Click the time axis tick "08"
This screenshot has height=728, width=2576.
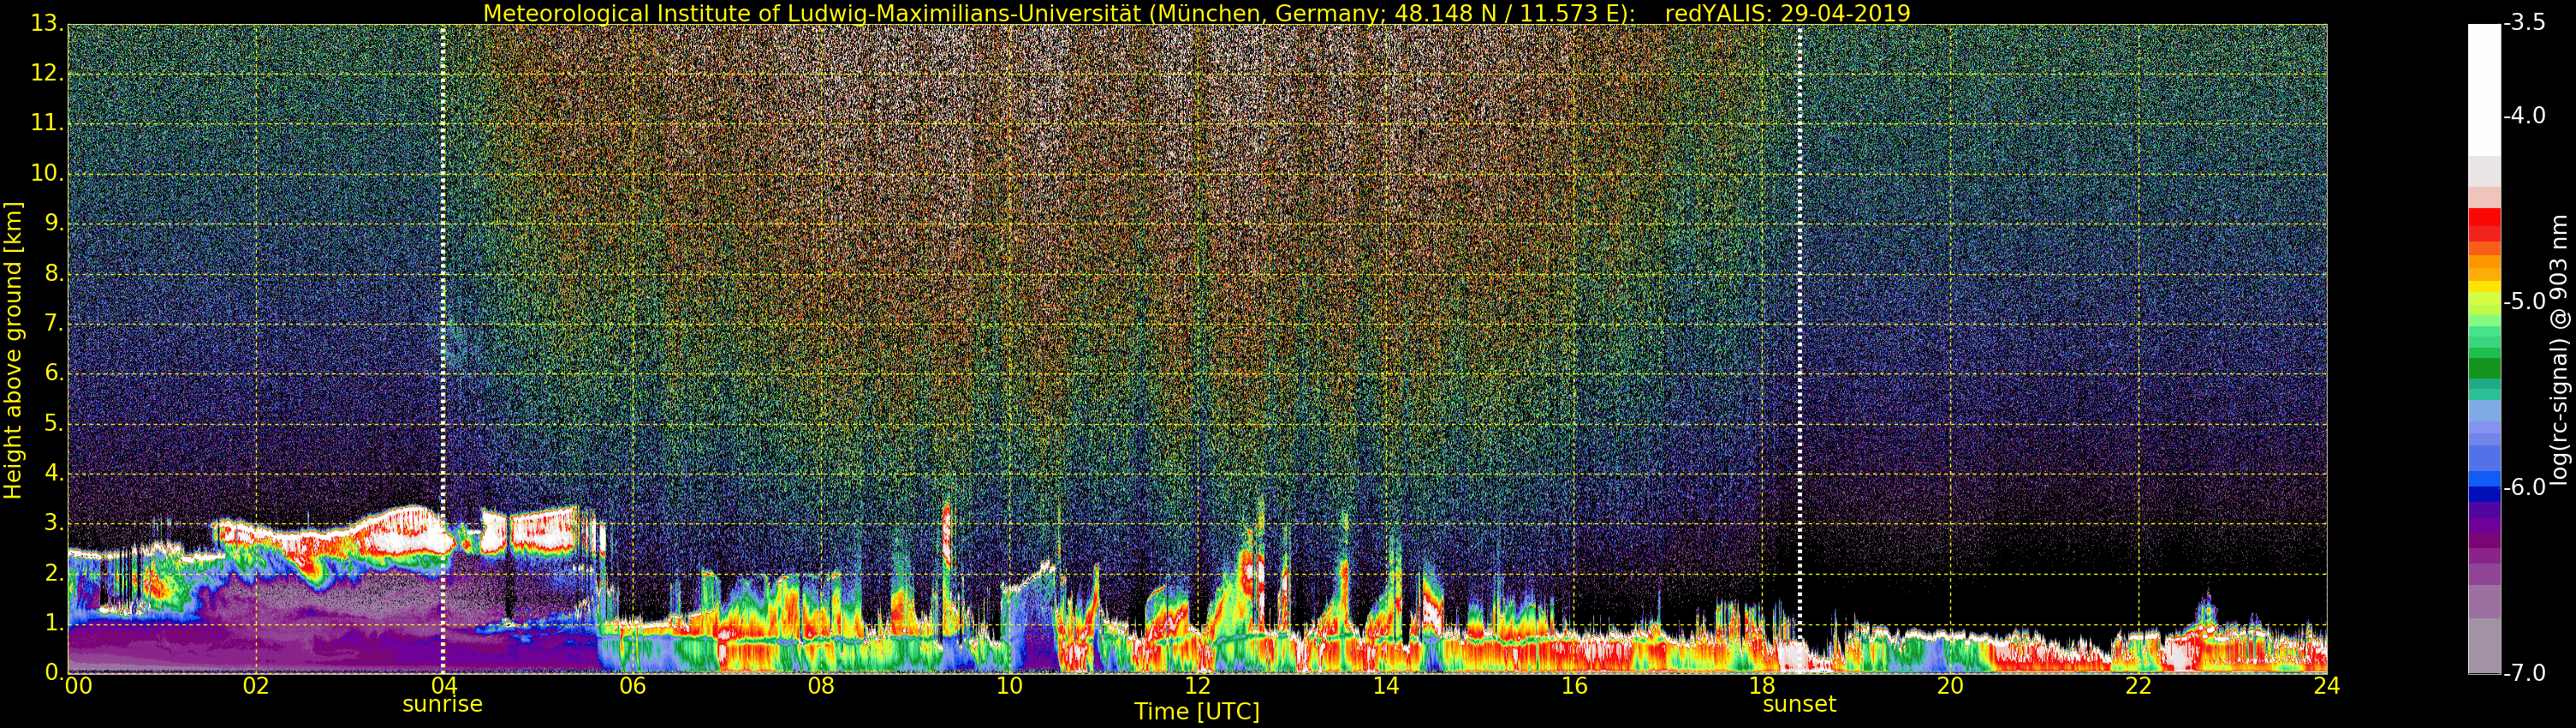(821, 685)
